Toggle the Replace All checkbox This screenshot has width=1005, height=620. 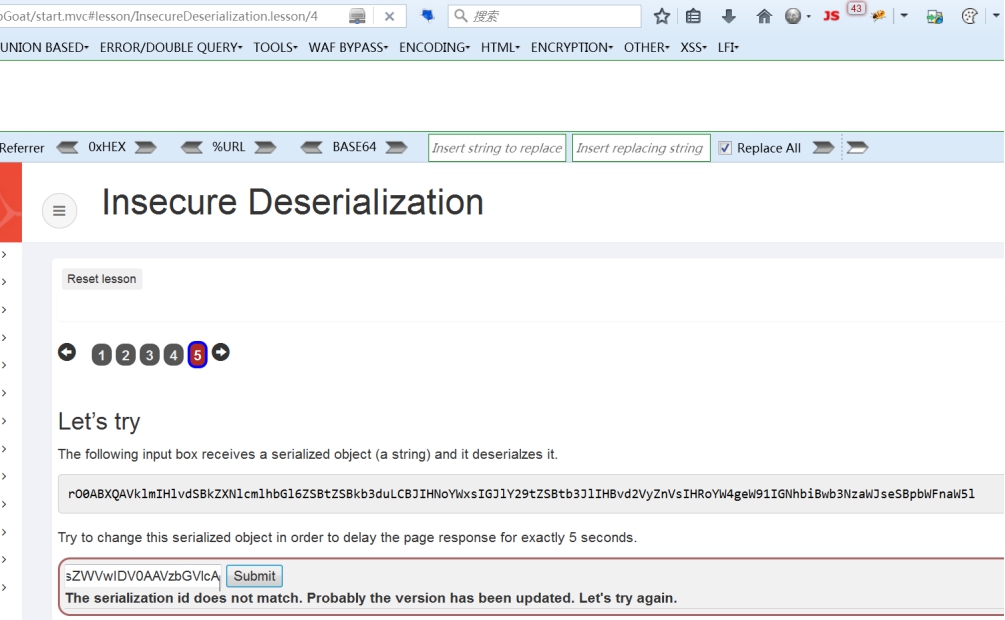coord(724,148)
